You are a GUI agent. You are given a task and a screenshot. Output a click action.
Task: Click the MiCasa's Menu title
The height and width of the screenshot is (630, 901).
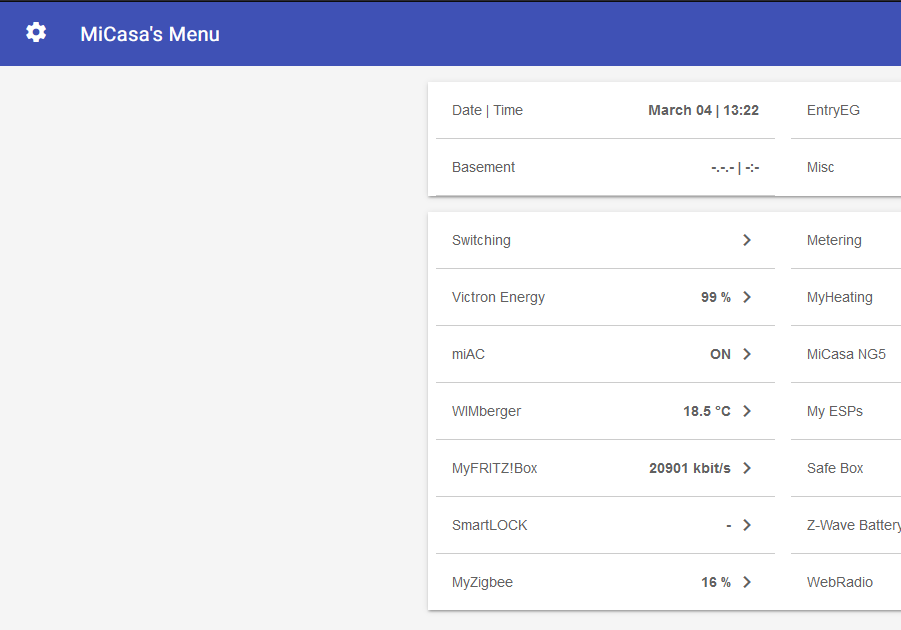tap(150, 34)
